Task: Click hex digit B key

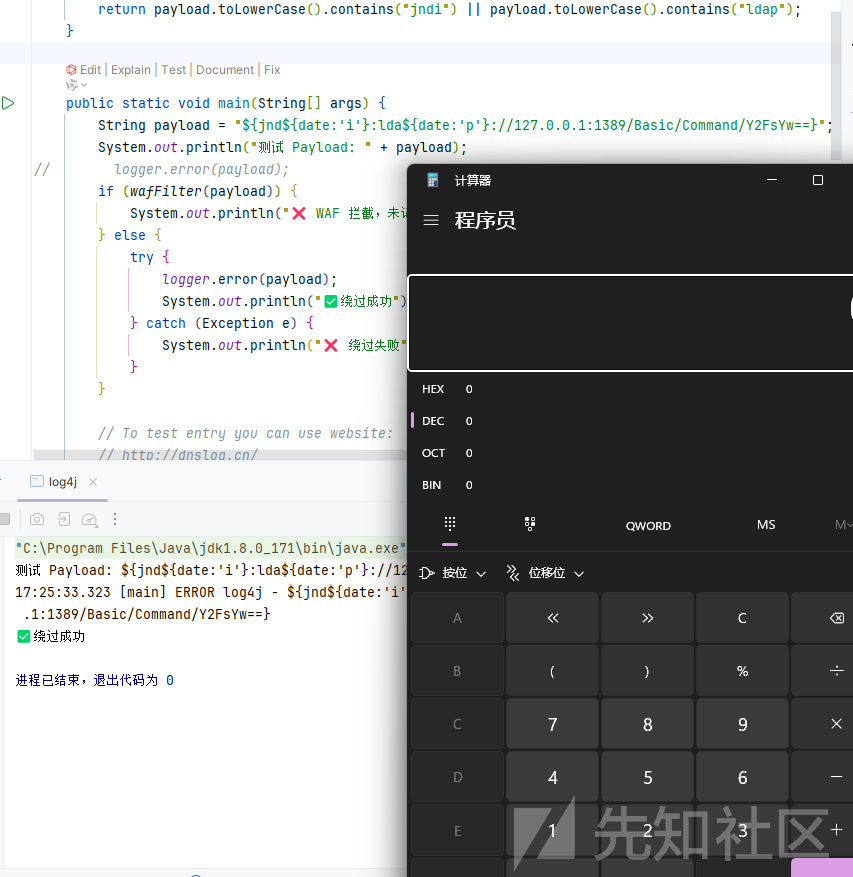Action: point(458,671)
